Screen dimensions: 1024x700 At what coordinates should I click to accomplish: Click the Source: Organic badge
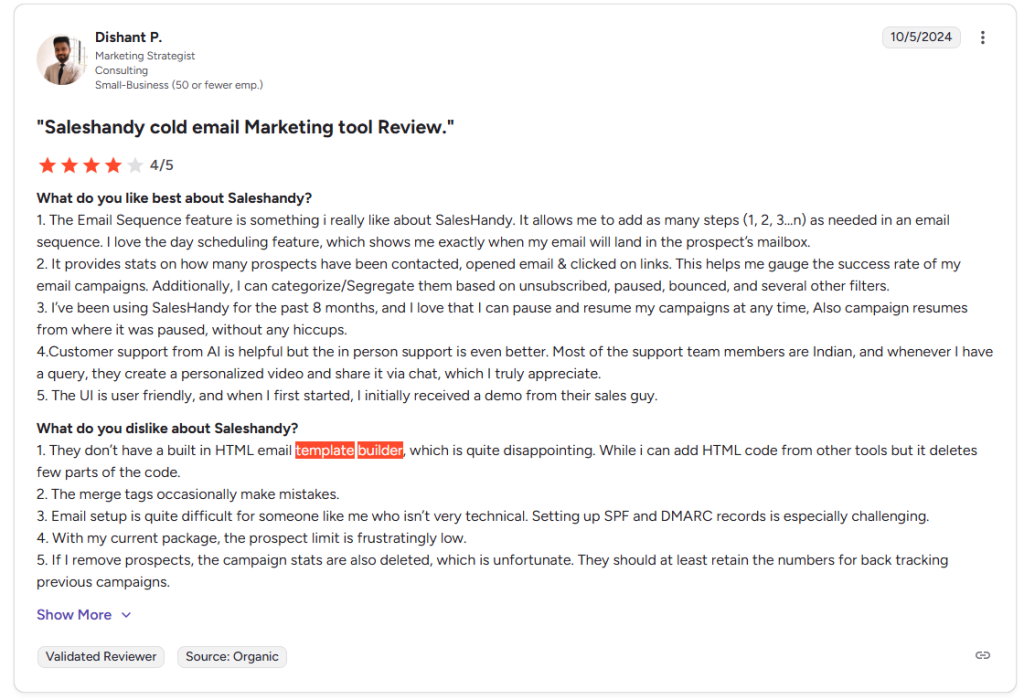pyautogui.click(x=233, y=657)
